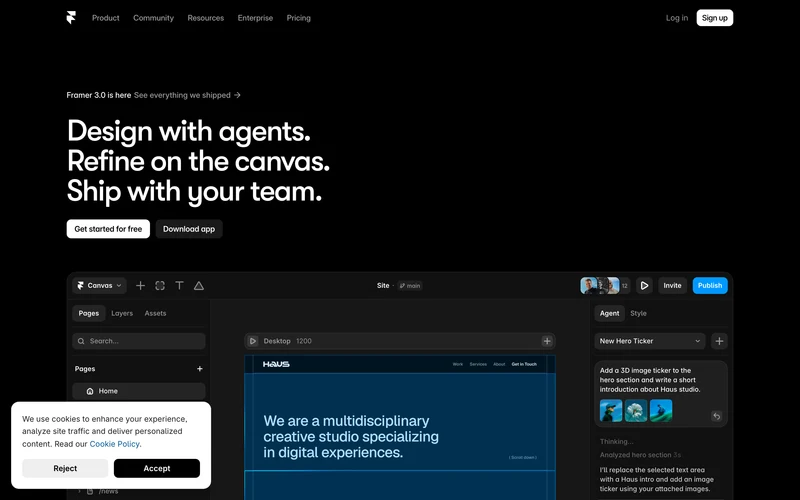Click the Desktop breakpoint play icon
The width and height of the screenshot is (800, 500).
coord(253,341)
